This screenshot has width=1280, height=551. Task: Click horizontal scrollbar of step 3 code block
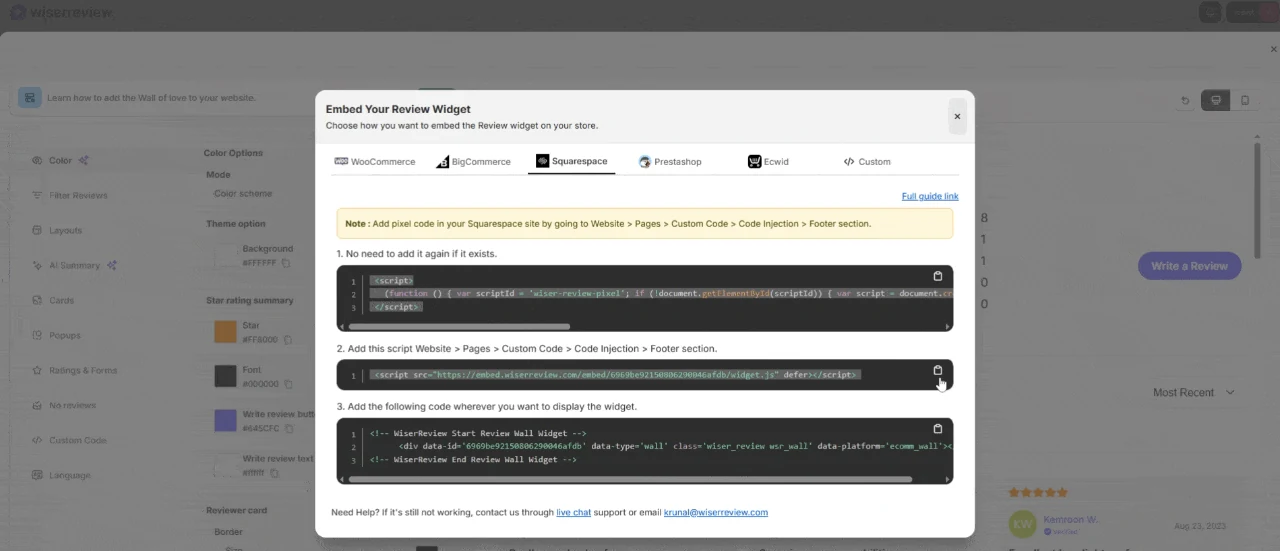(x=629, y=479)
